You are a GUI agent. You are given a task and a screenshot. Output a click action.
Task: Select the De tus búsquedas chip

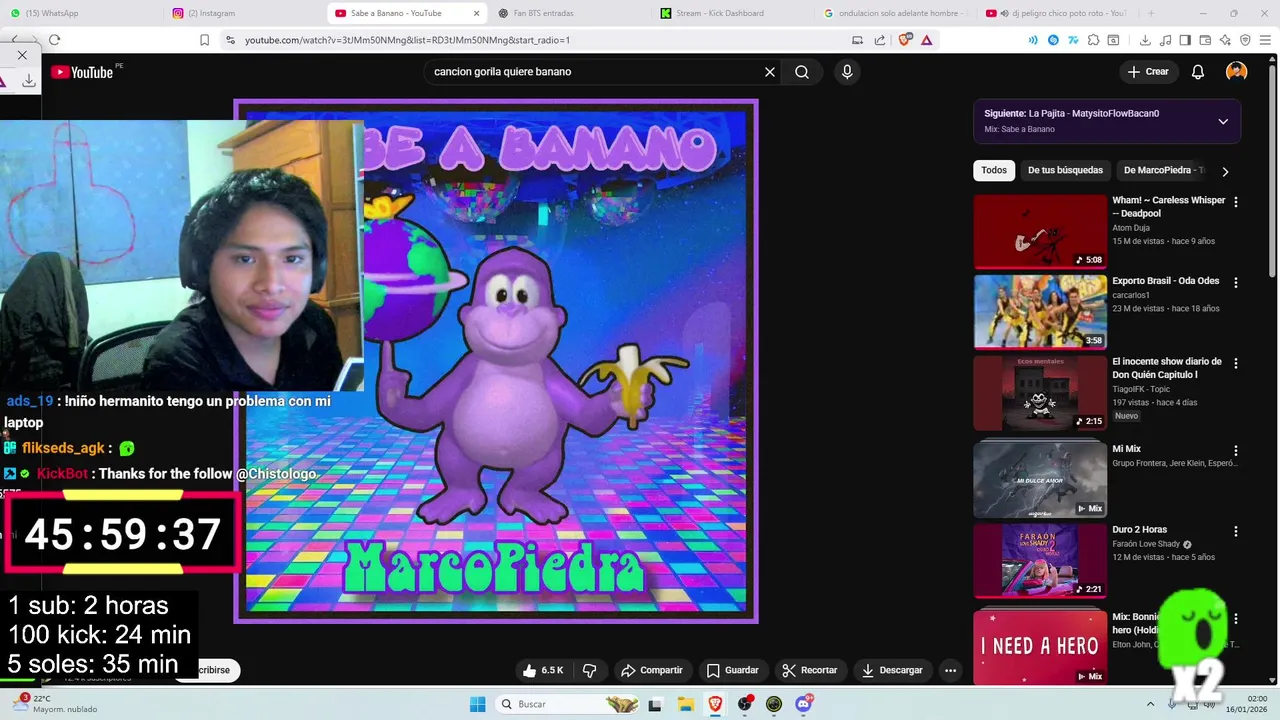(1065, 170)
